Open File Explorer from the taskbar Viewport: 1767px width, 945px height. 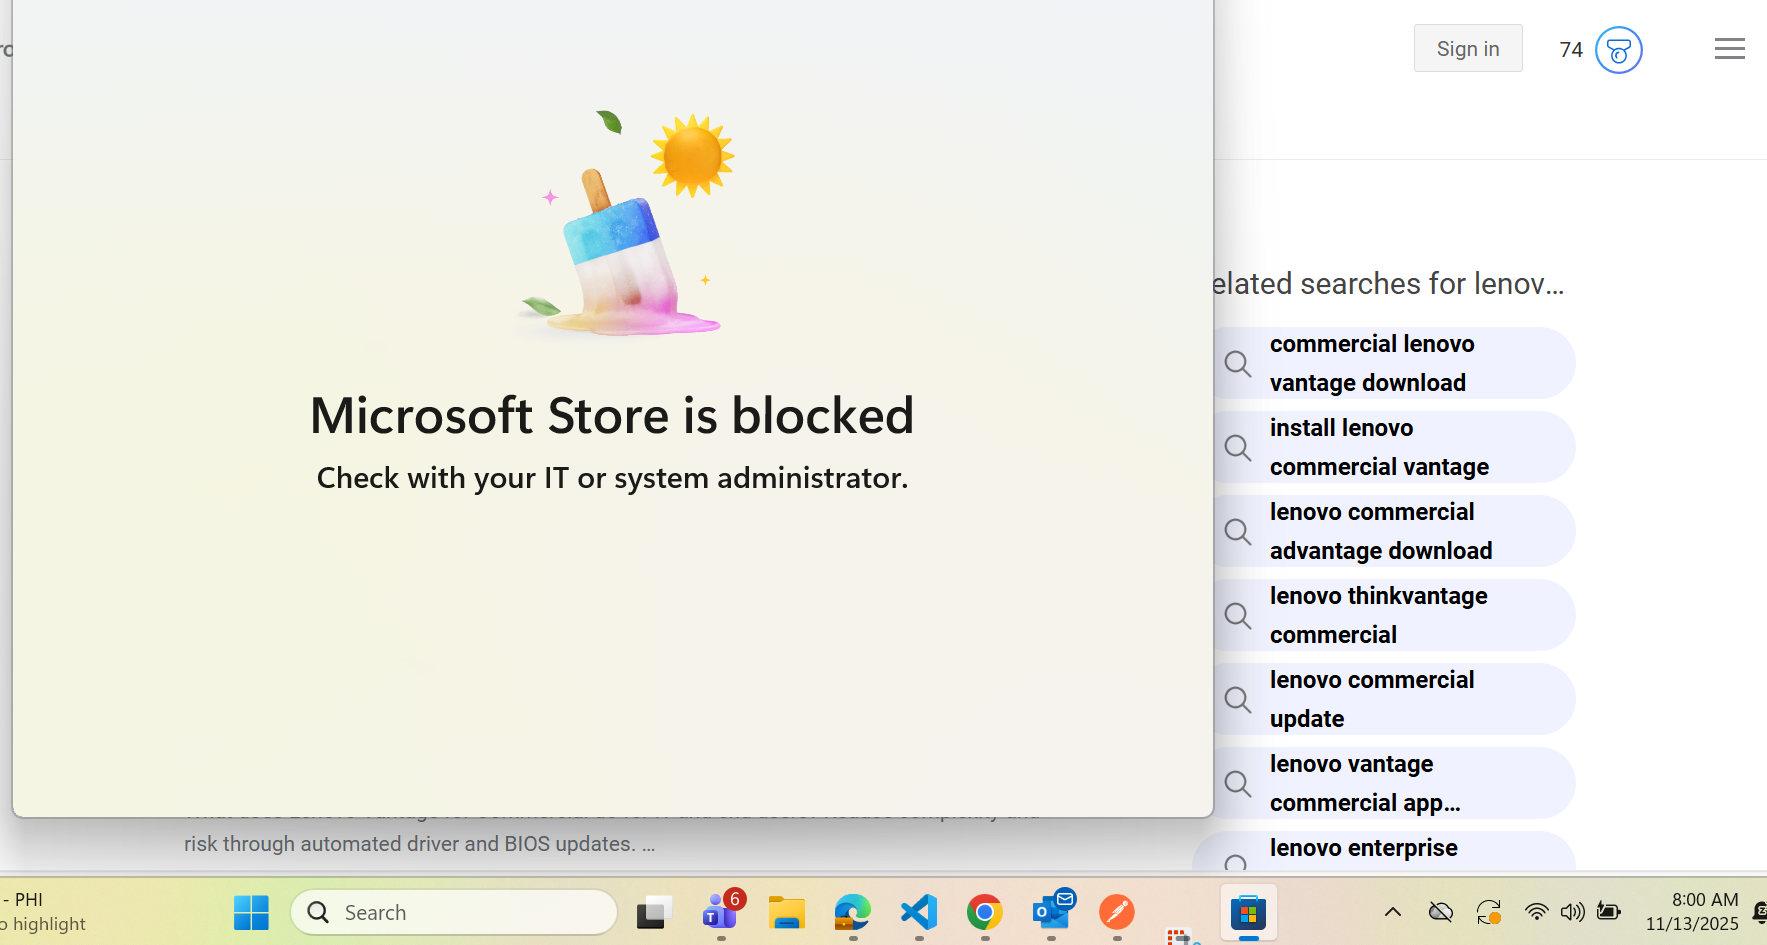(x=787, y=912)
